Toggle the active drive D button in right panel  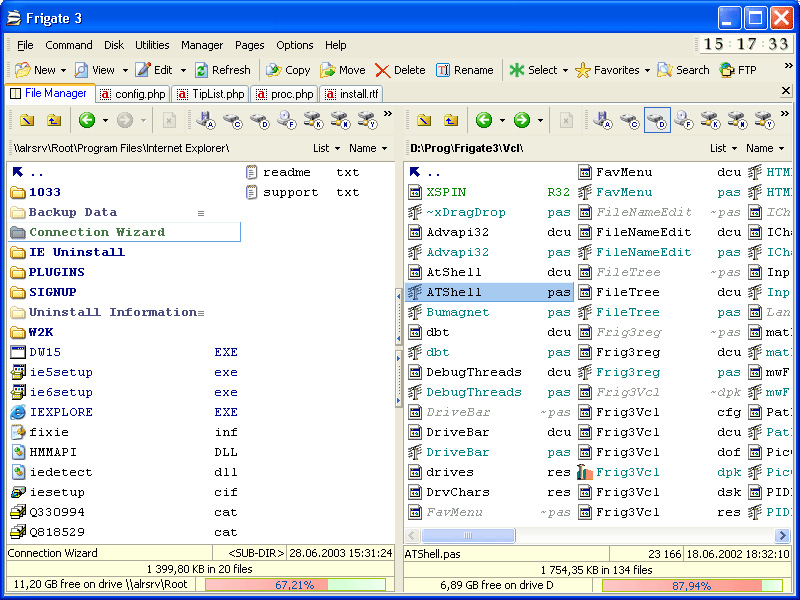pyautogui.click(x=657, y=120)
